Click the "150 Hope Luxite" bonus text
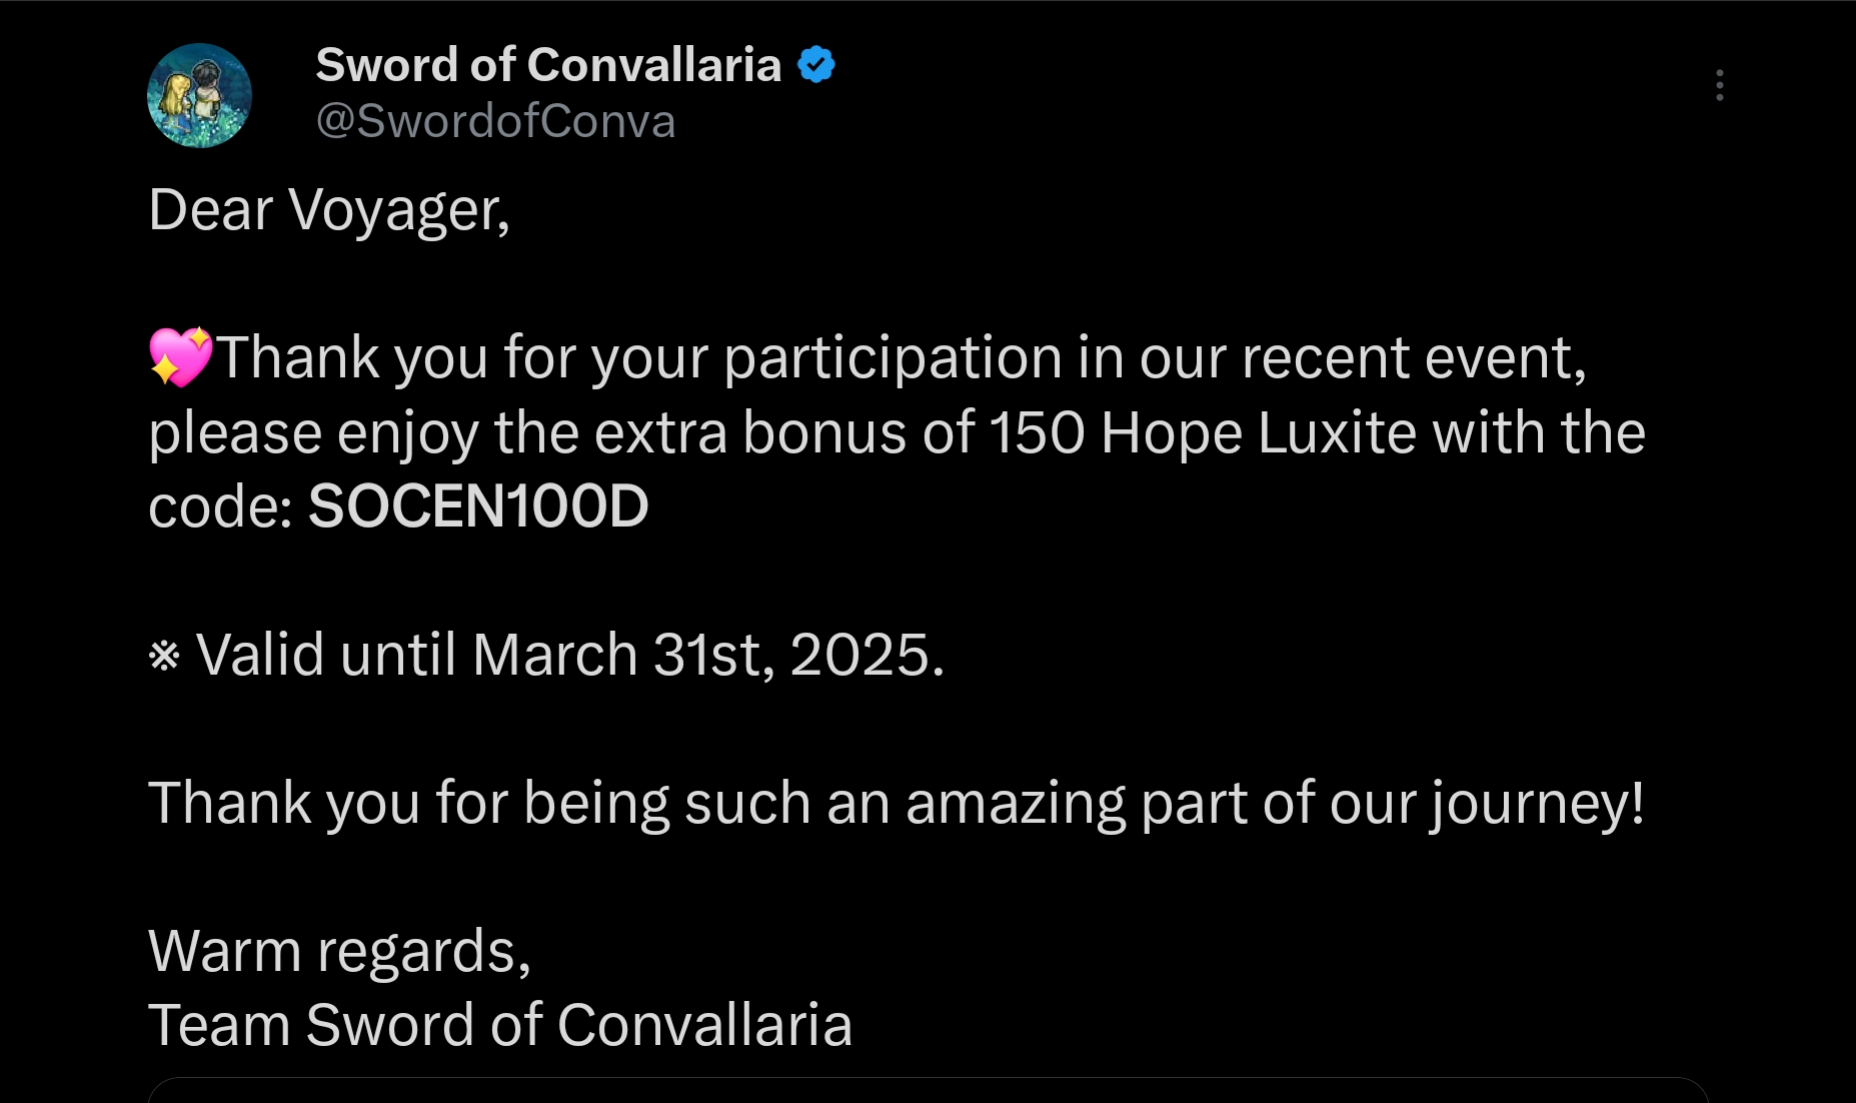Screen dimensions: 1856x1103 pyautogui.click(x=1202, y=433)
